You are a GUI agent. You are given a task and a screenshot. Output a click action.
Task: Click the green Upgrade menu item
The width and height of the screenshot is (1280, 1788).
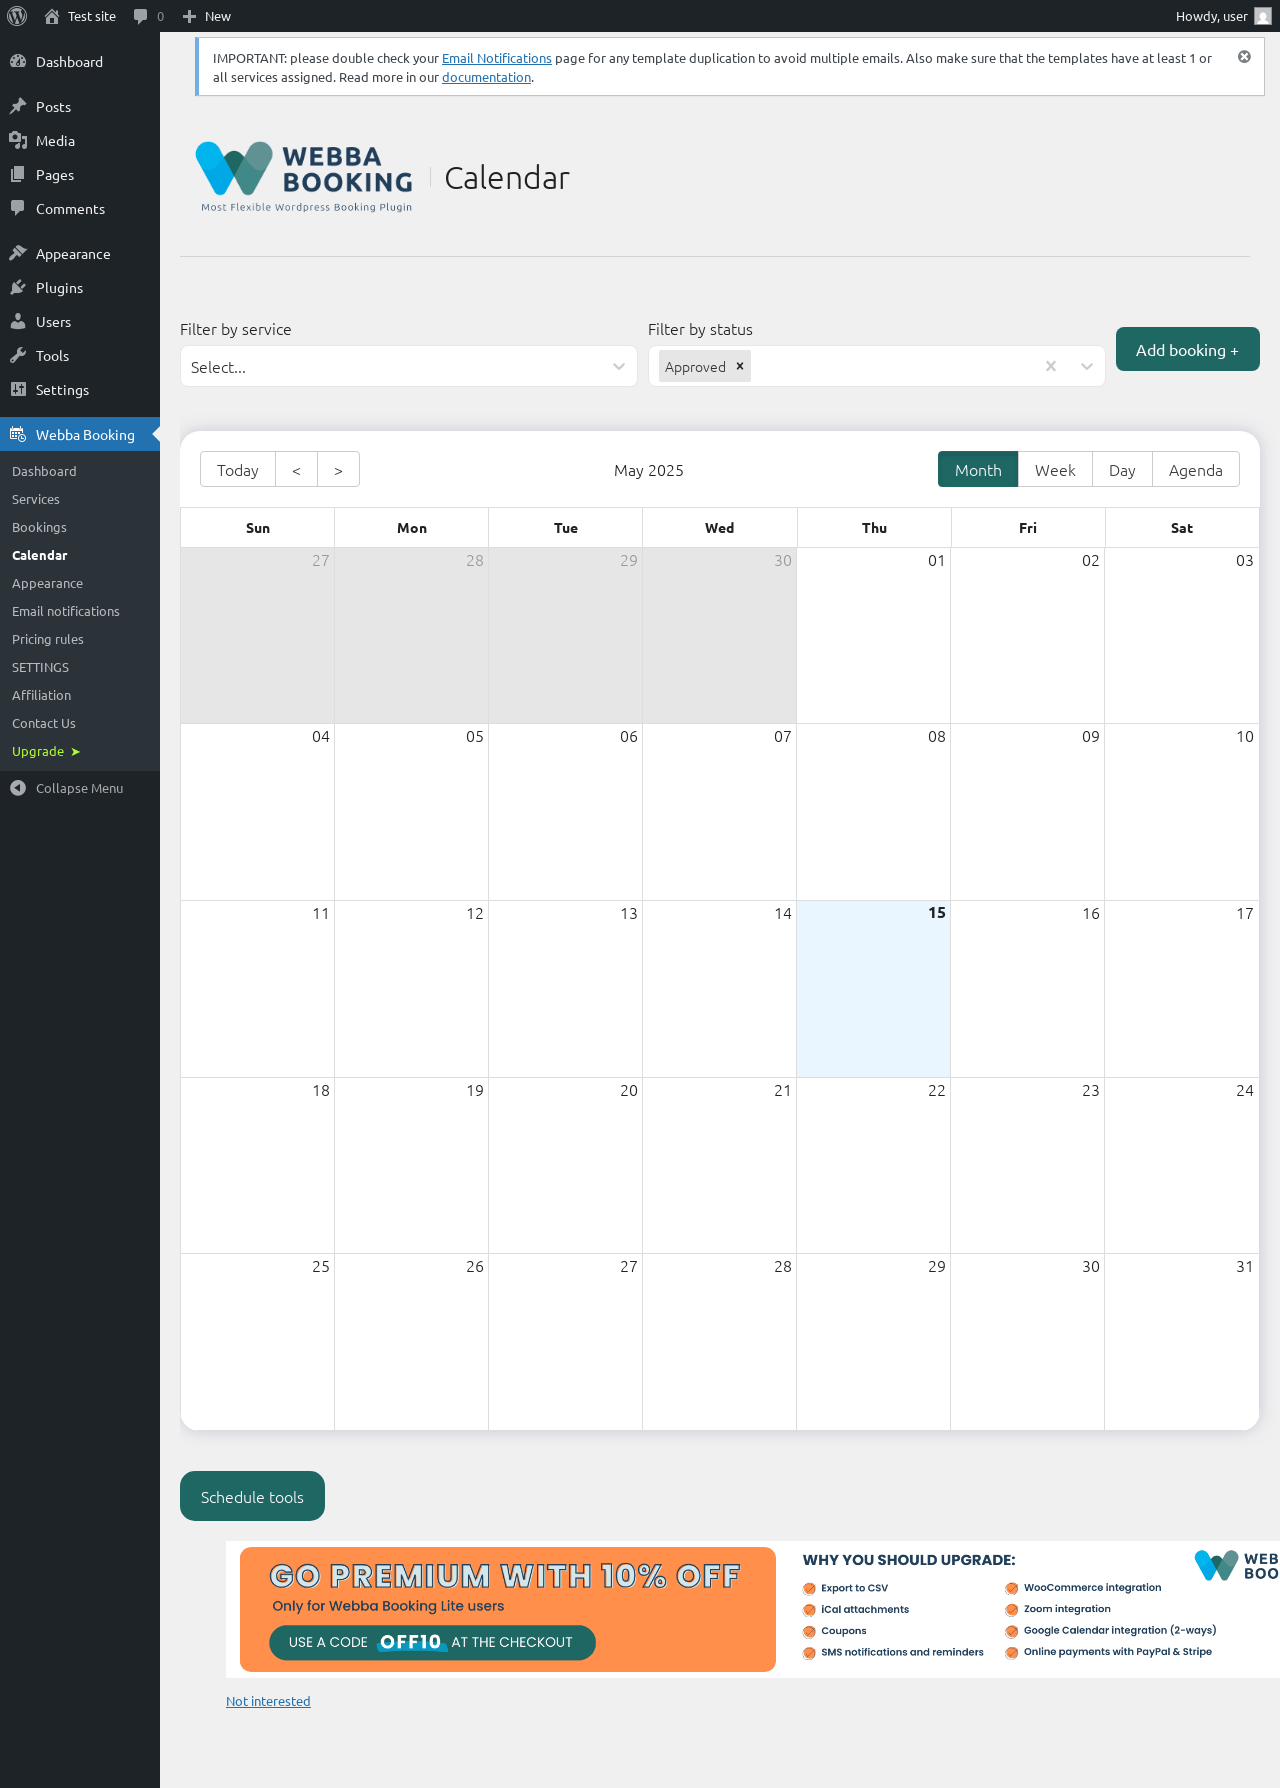coord(46,751)
